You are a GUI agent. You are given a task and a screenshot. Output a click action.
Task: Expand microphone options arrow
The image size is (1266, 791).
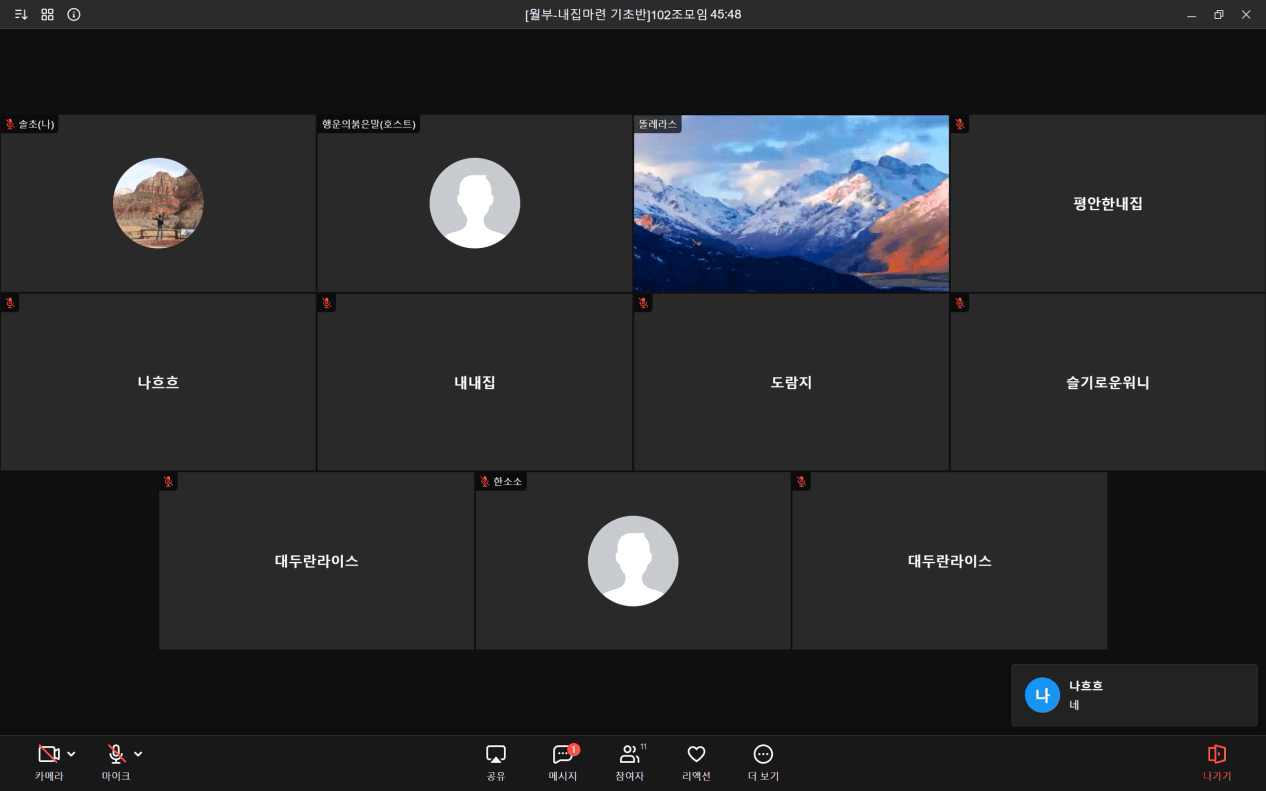point(138,754)
